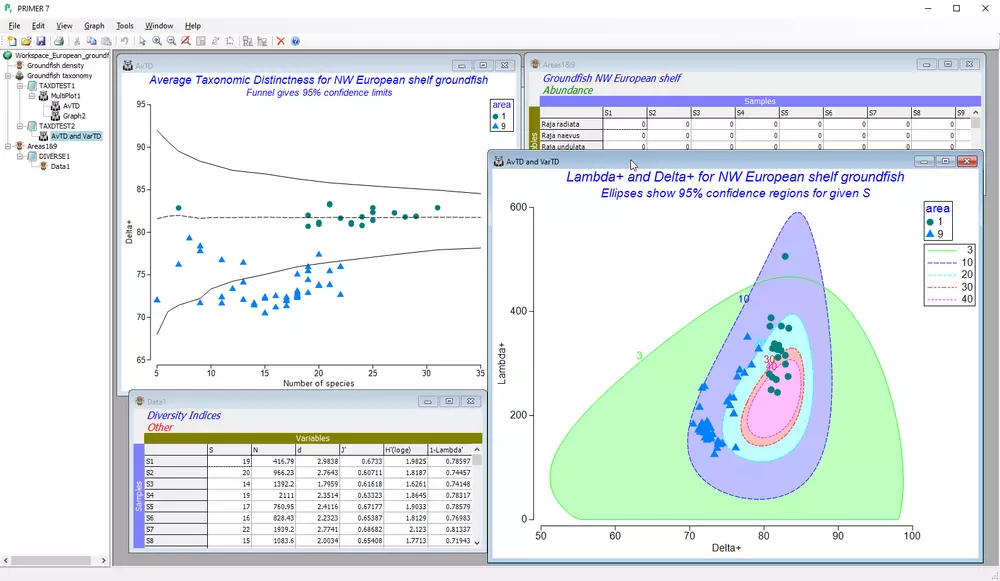Click the Open folder toolbar icon
1000x581 pixels.
point(26,41)
